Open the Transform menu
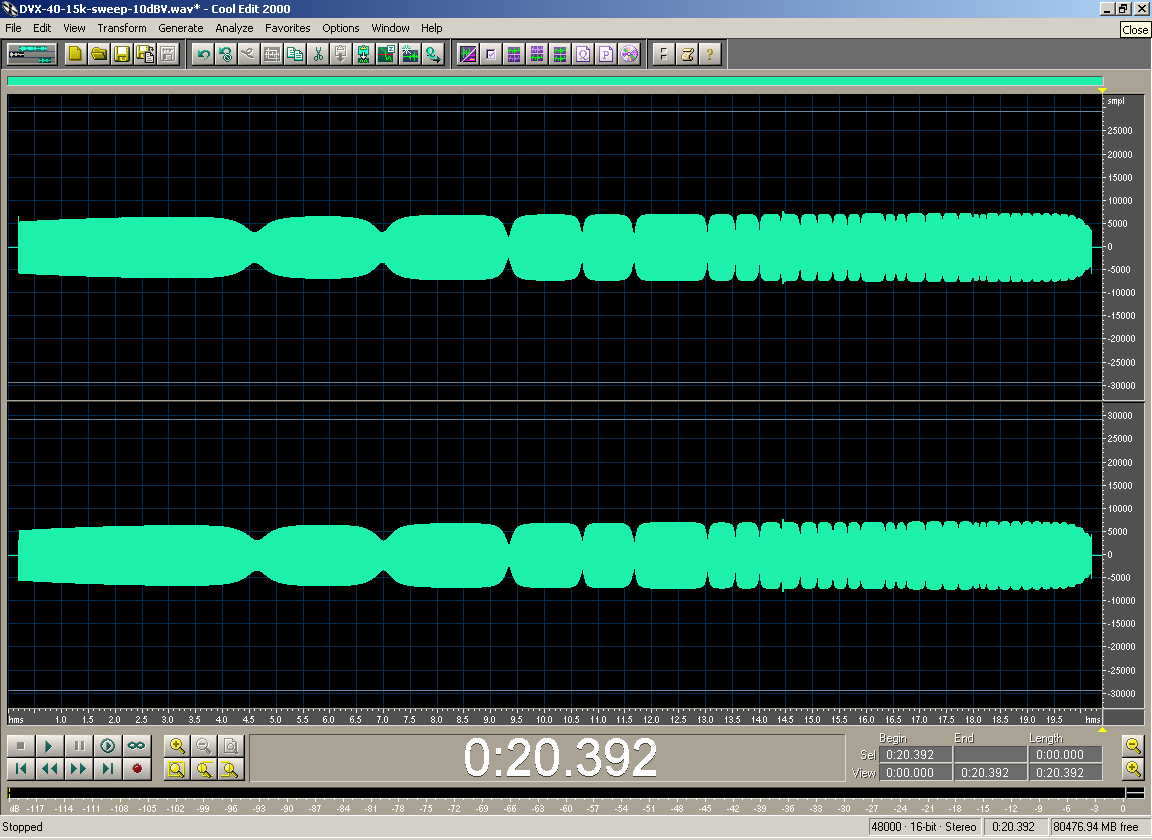 pos(122,28)
